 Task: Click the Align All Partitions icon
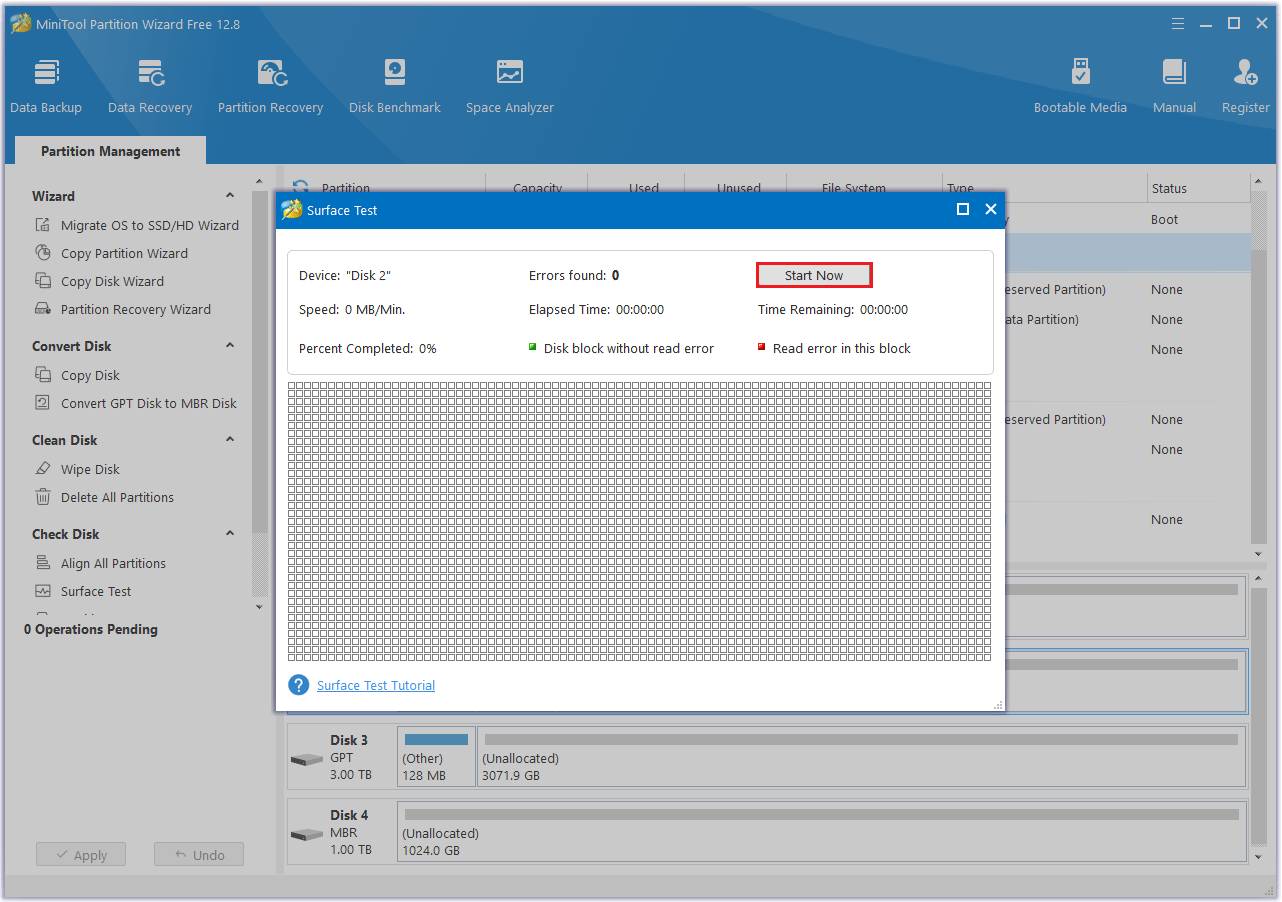pos(43,563)
